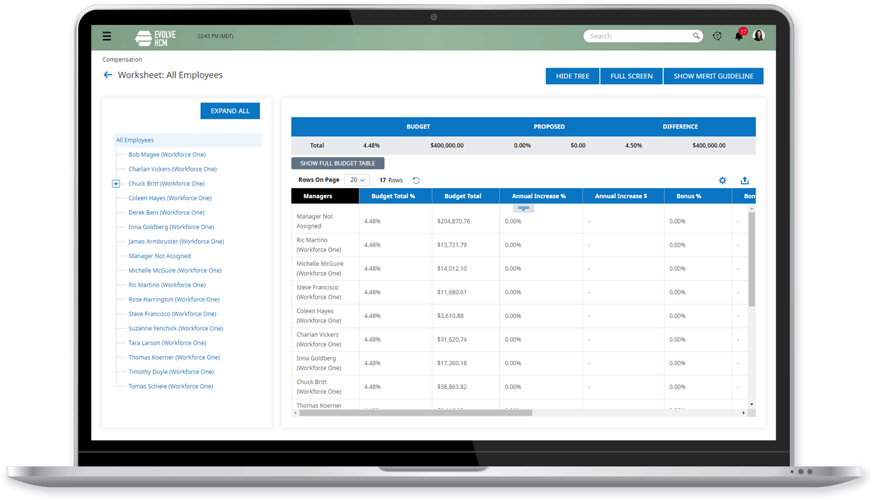Viewport: 873px width, 500px height.
Task: Click the export table icon
Action: 745,180
